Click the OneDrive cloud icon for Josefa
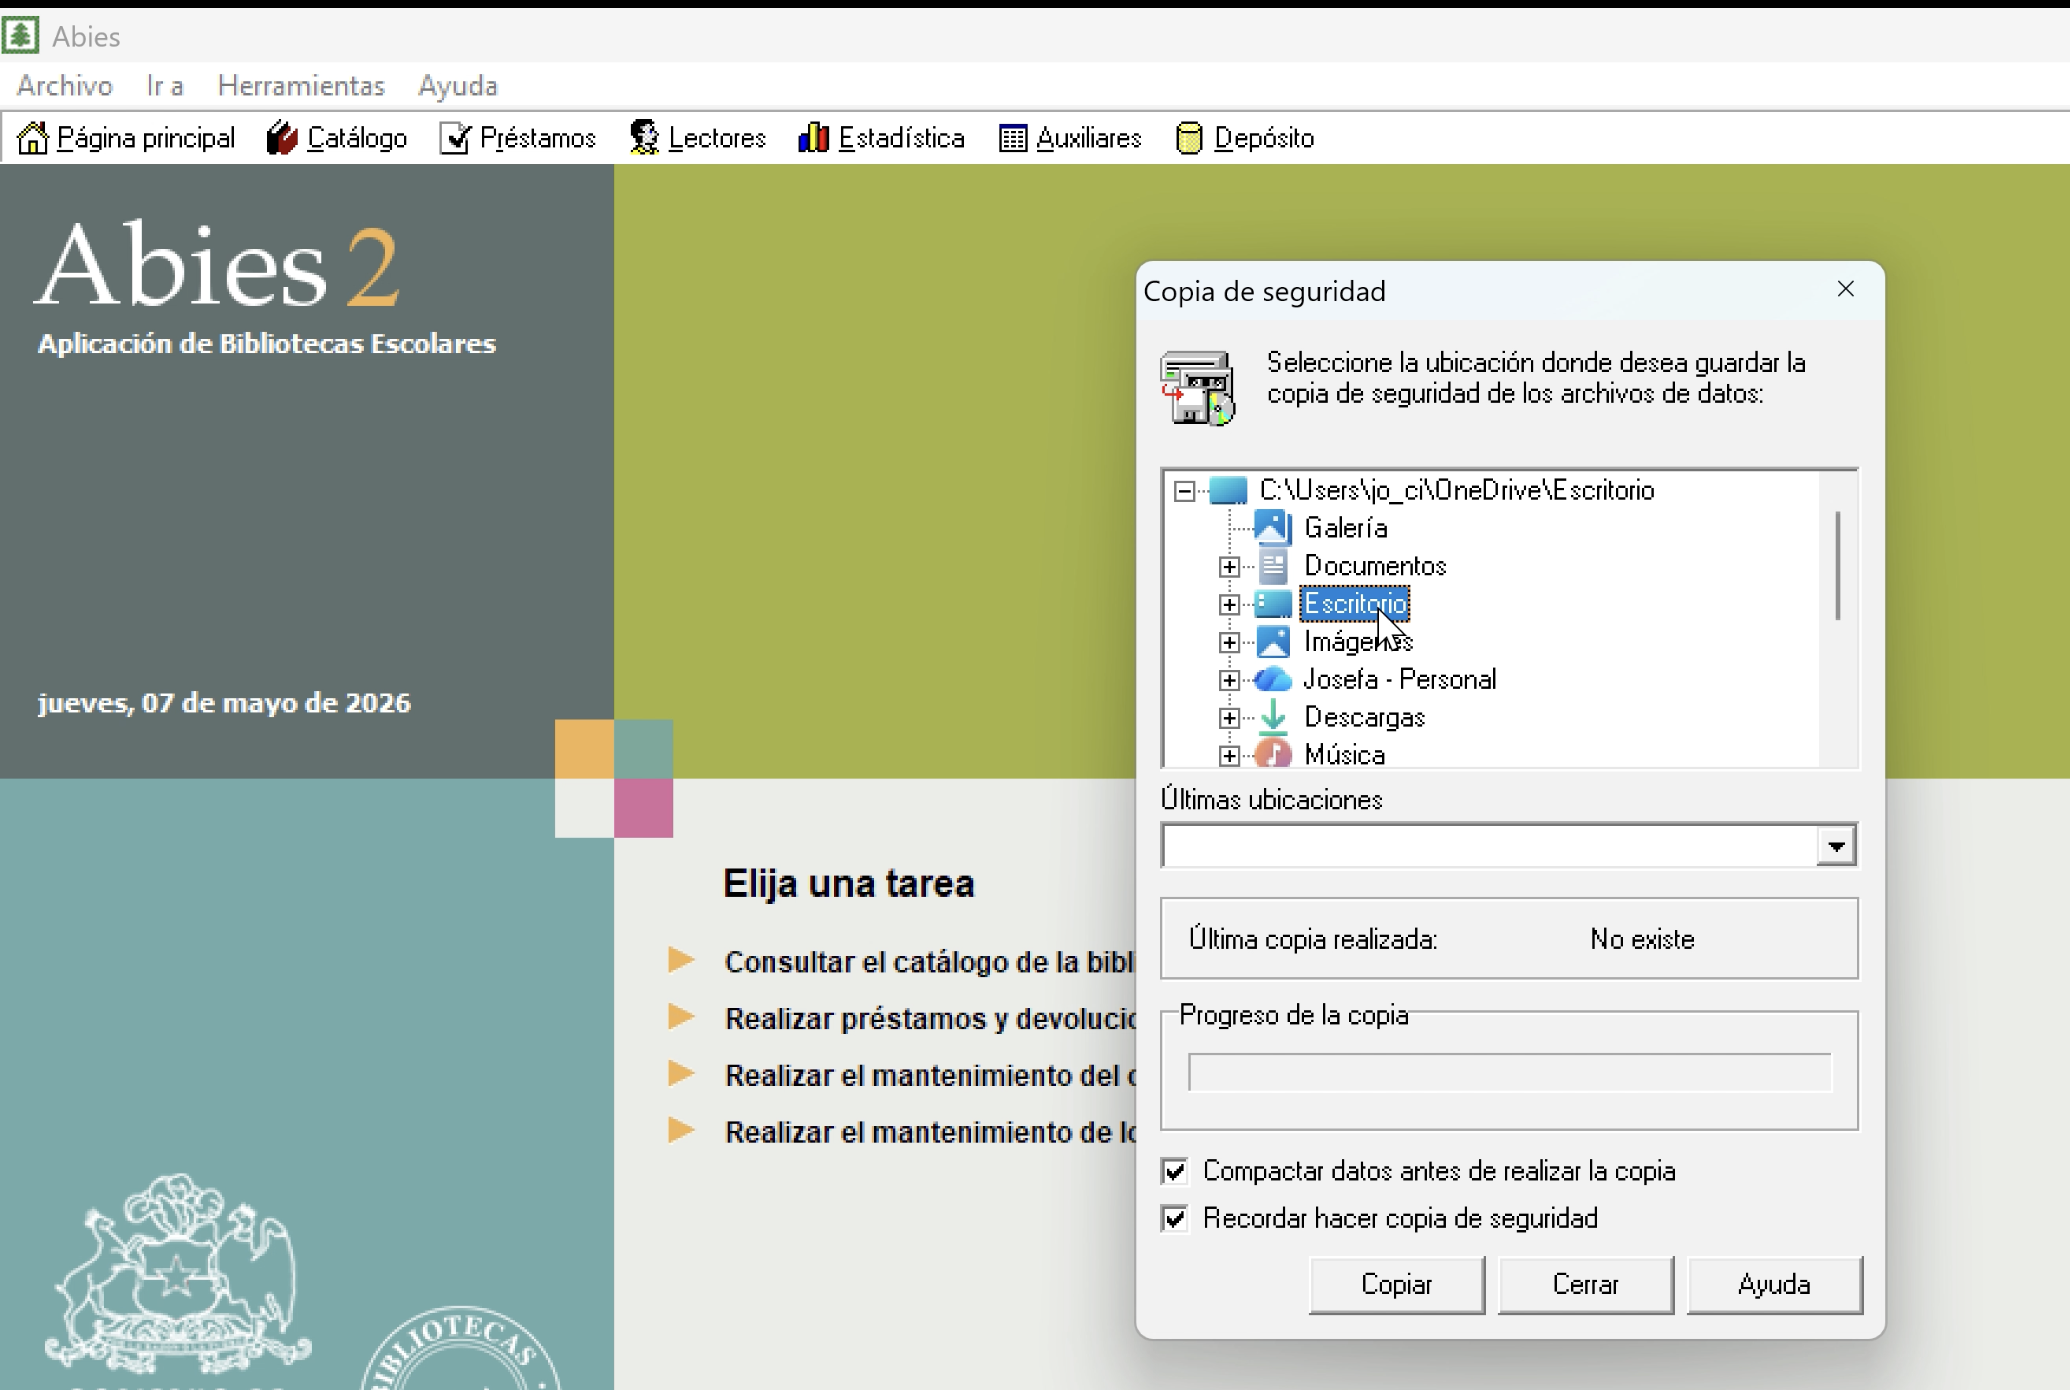This screenshot has width=2070, height=1390. click(1273, 679)
